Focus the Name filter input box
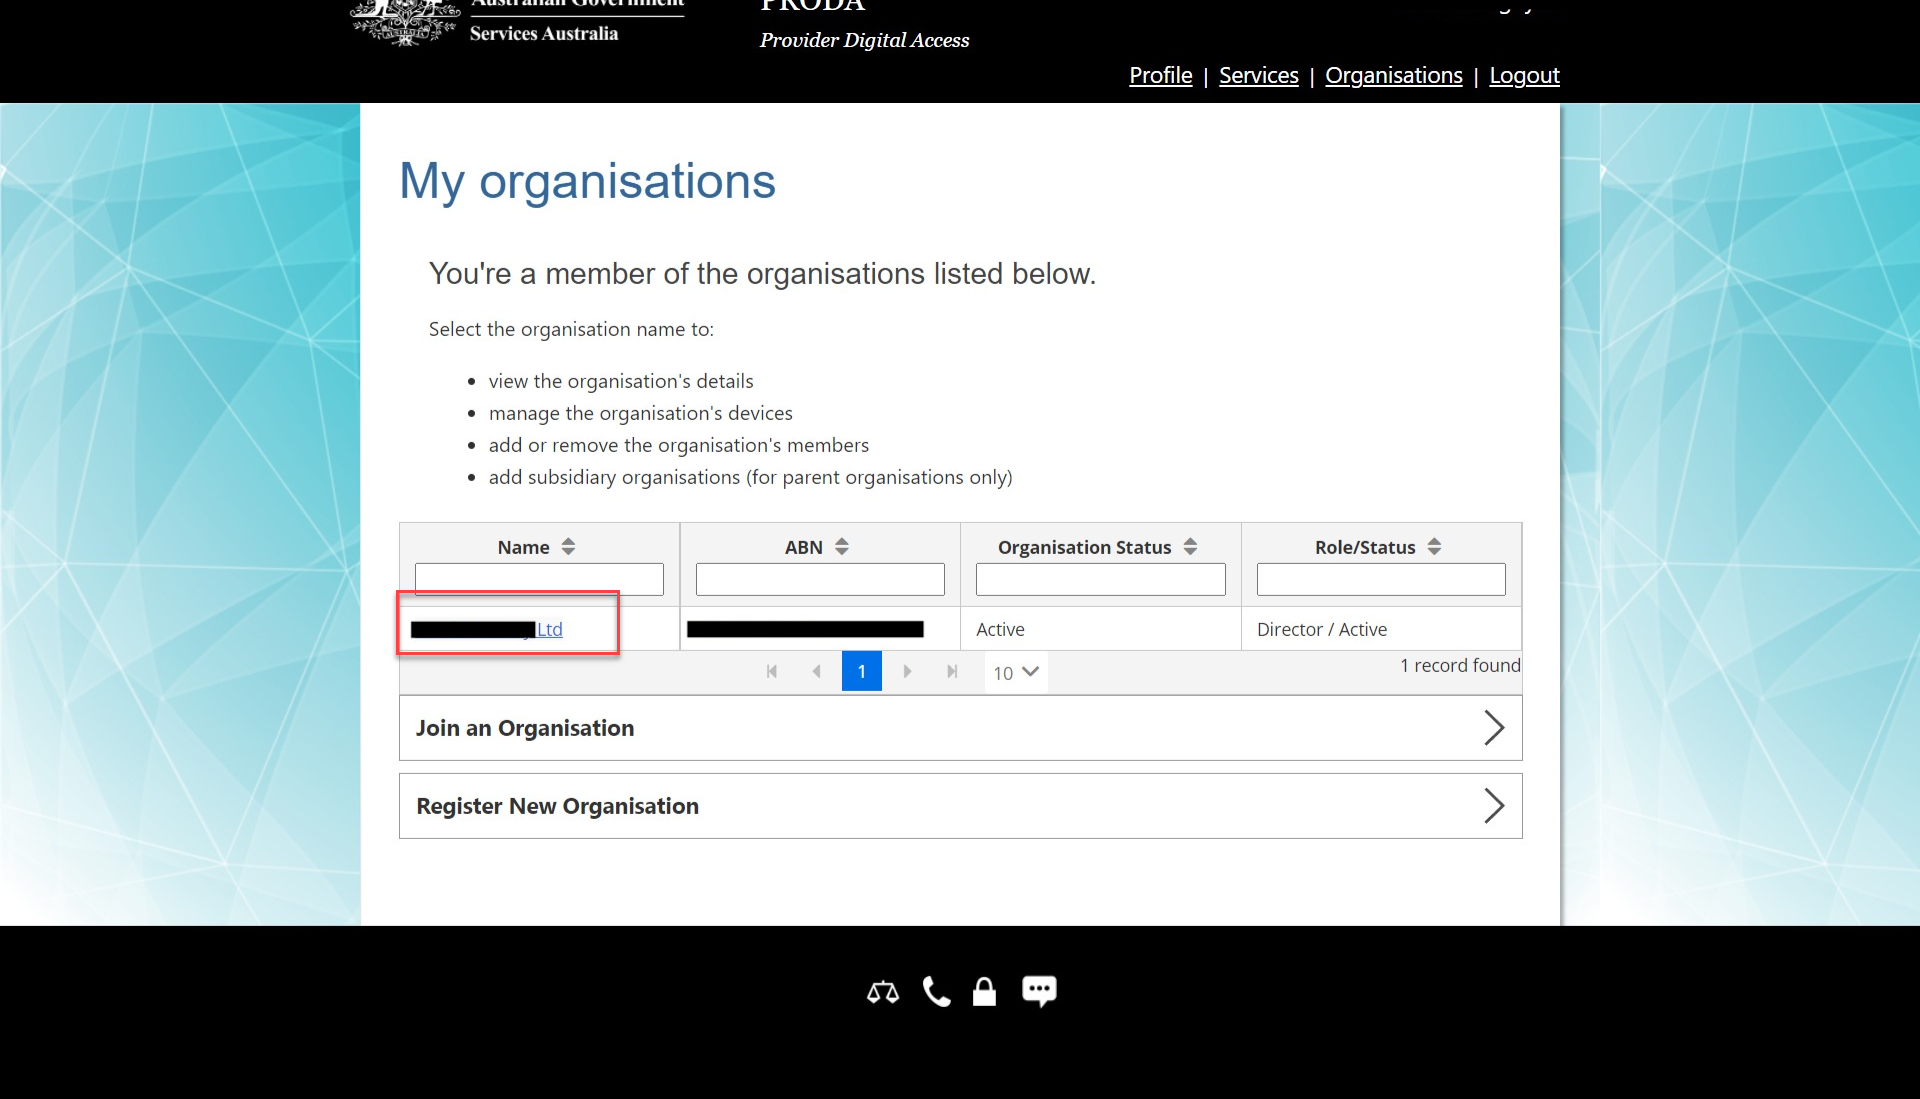 [539, 580]
